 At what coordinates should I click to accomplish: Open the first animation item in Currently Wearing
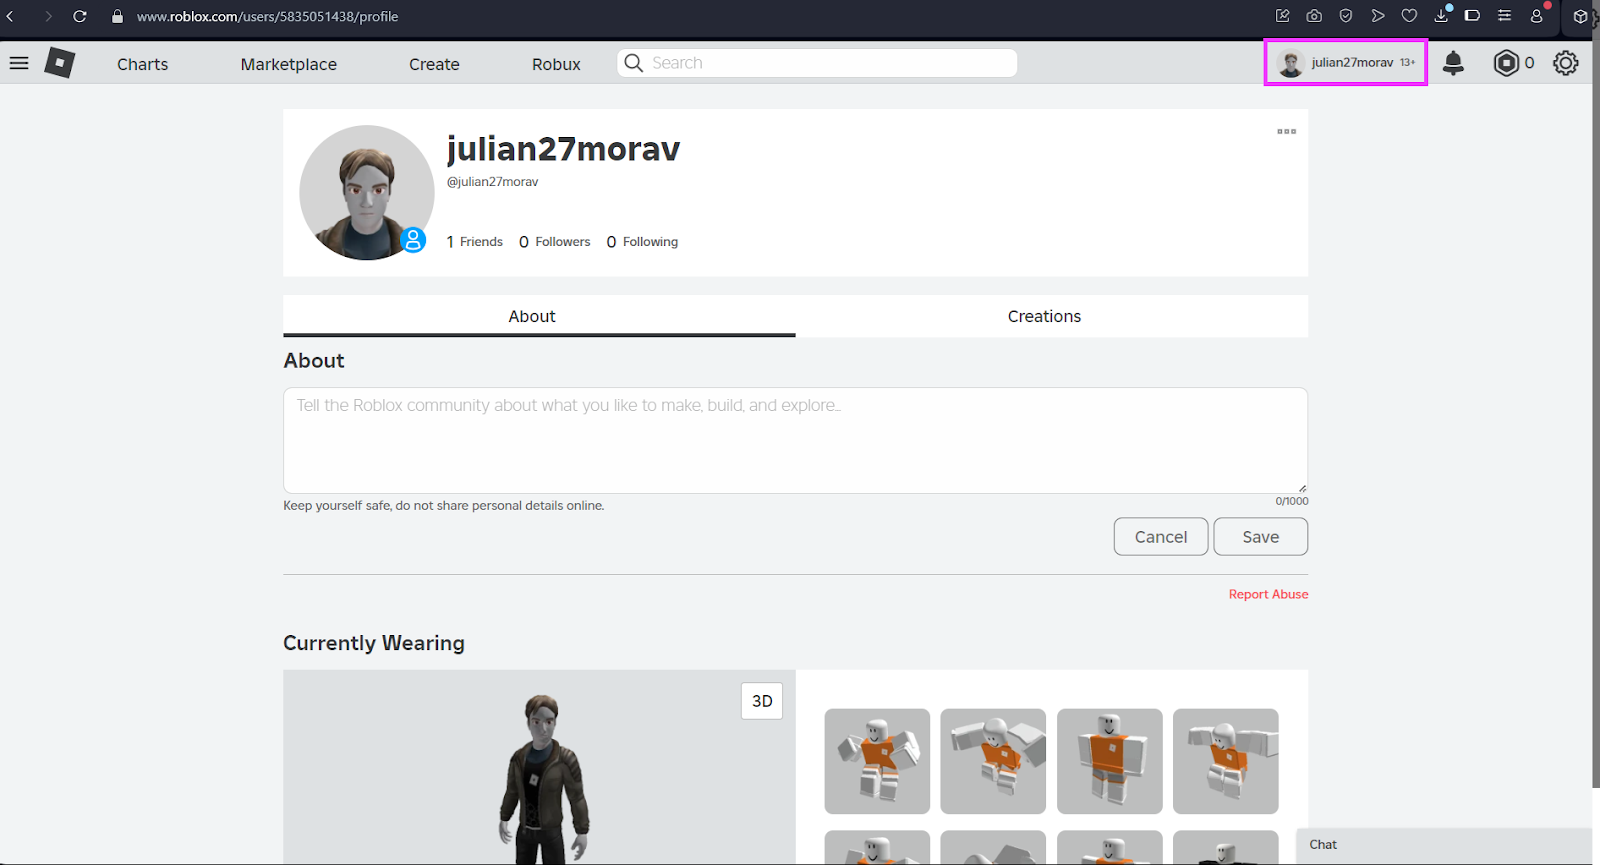(x=877, y=761)
